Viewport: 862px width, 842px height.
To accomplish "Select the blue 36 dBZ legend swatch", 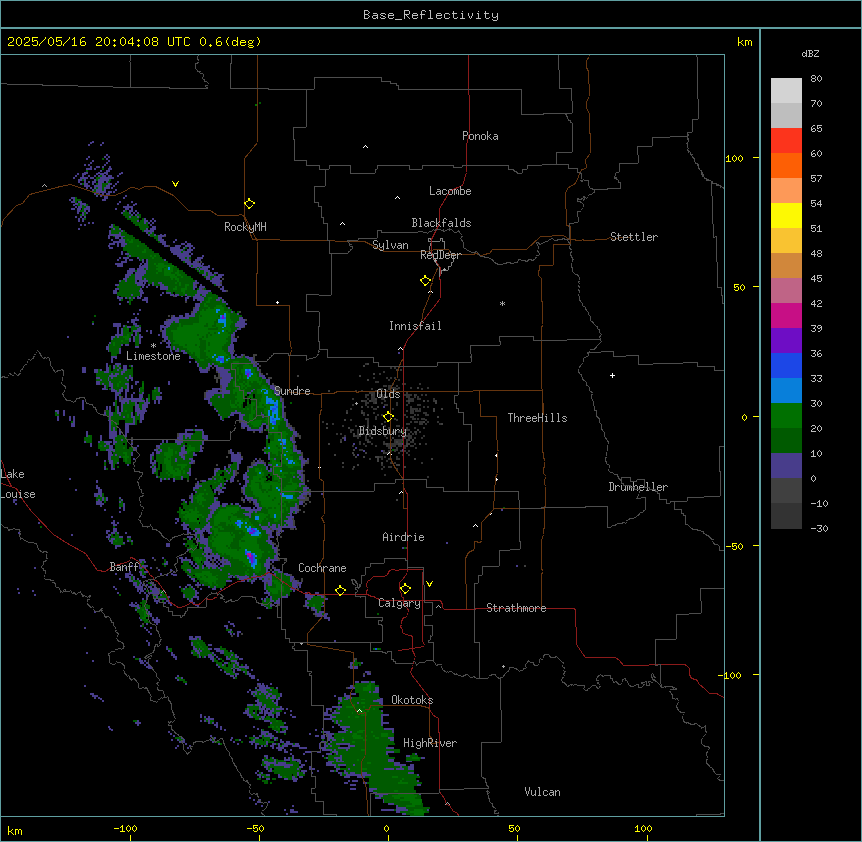I will [x=786, y=365].
